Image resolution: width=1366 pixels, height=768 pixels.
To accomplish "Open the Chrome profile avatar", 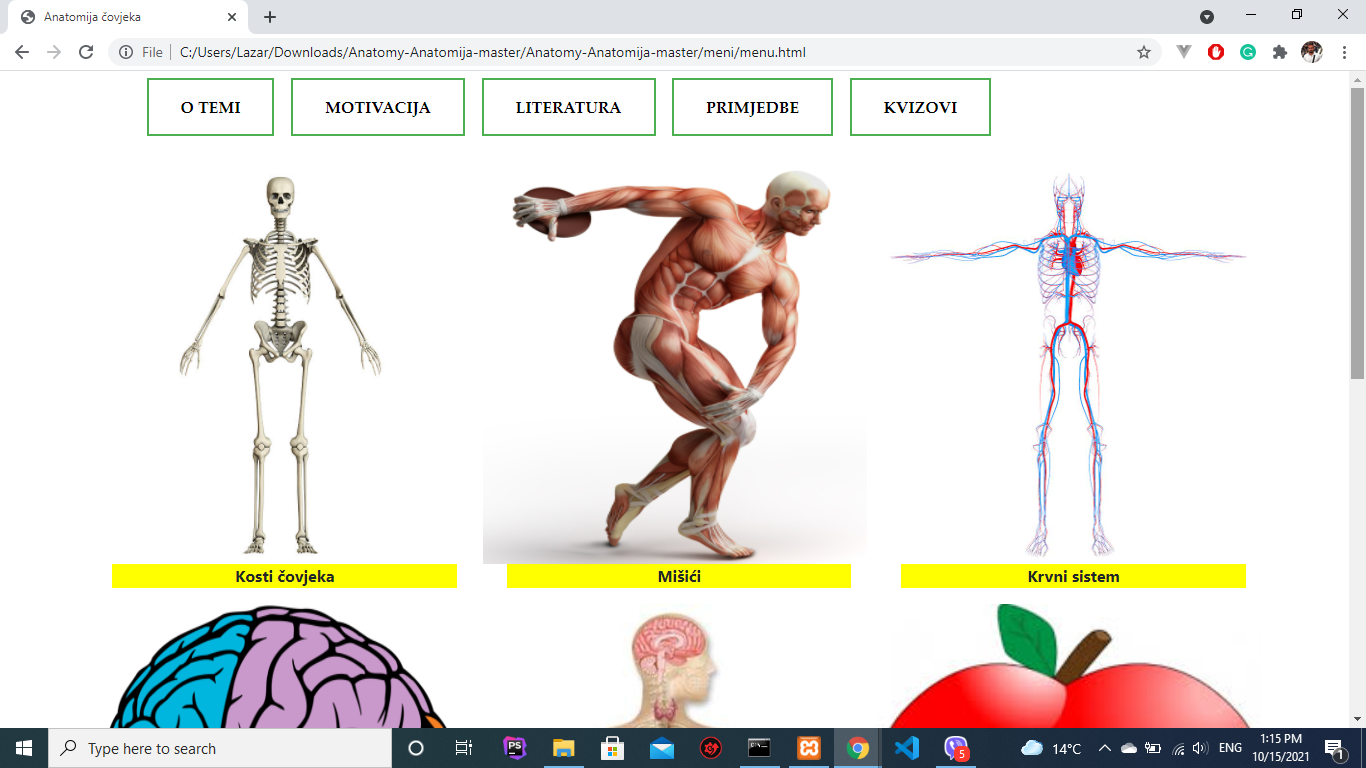I will coord(1312,52).
